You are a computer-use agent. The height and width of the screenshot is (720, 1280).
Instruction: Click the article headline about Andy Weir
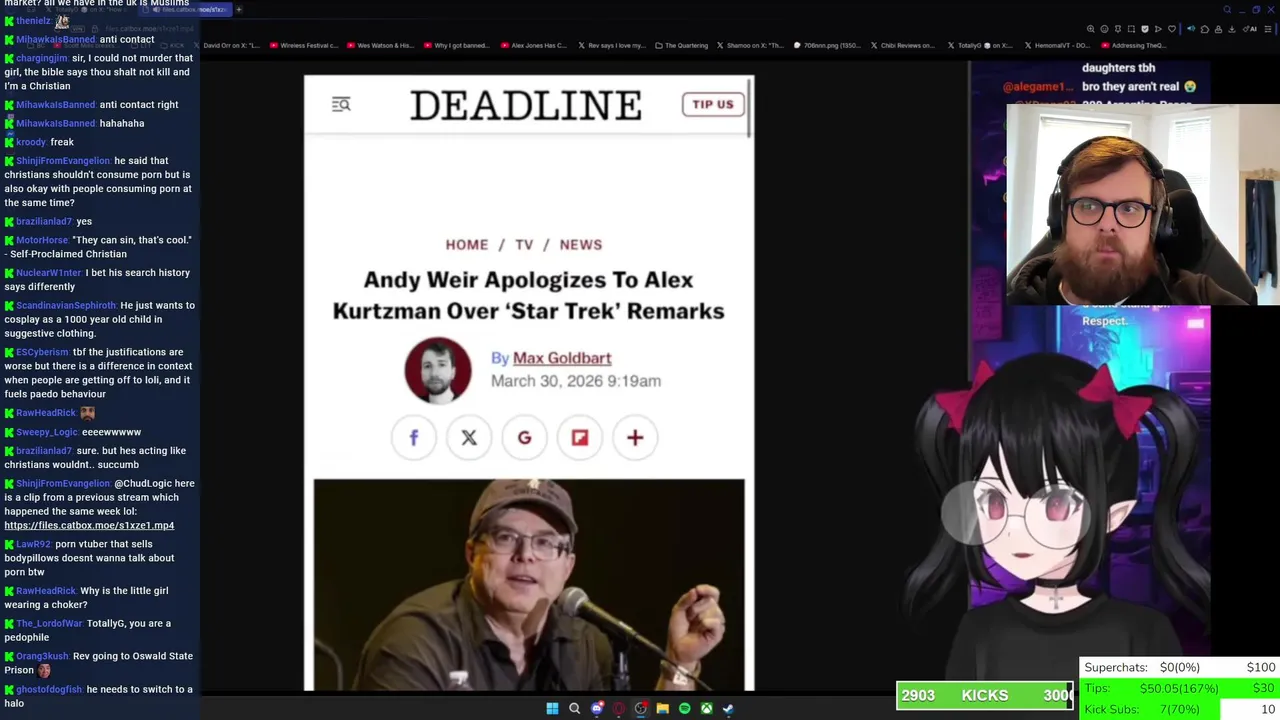[x=529, y=295]
